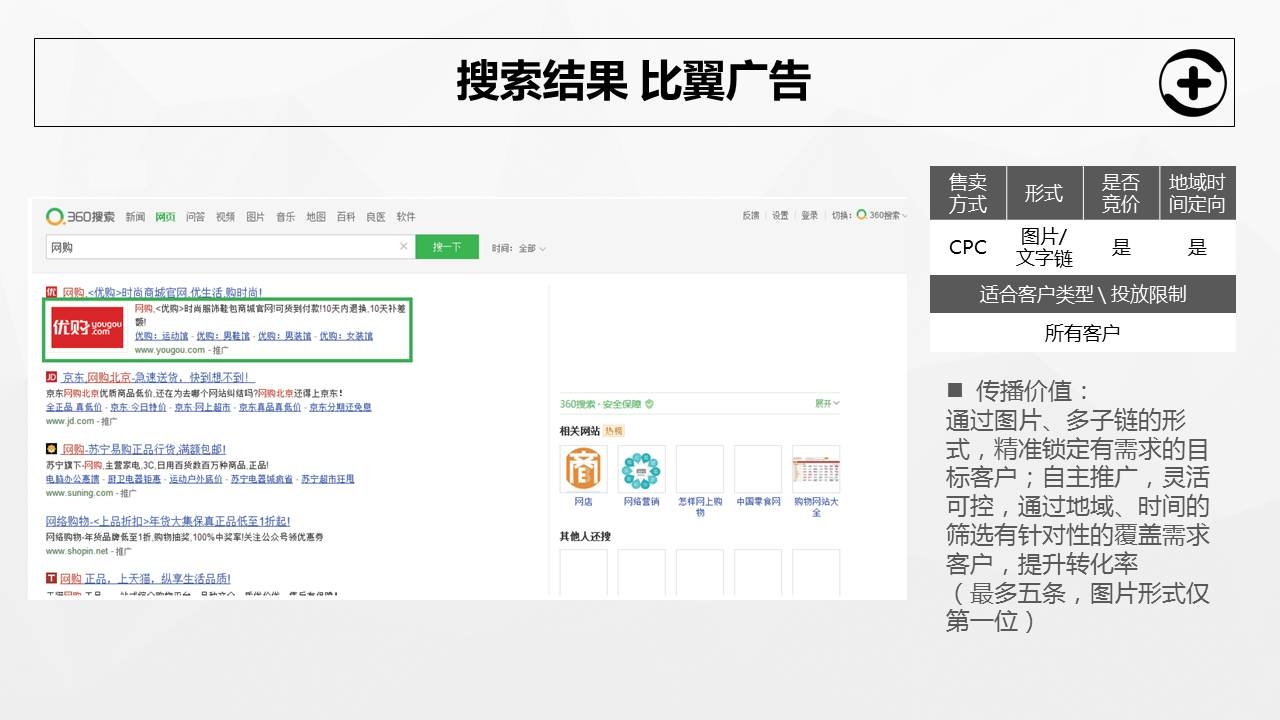Click the Suning favicon beside 苏宁易购 result
The width and height of the screenshot is (1280, 720).
[51, 449]
